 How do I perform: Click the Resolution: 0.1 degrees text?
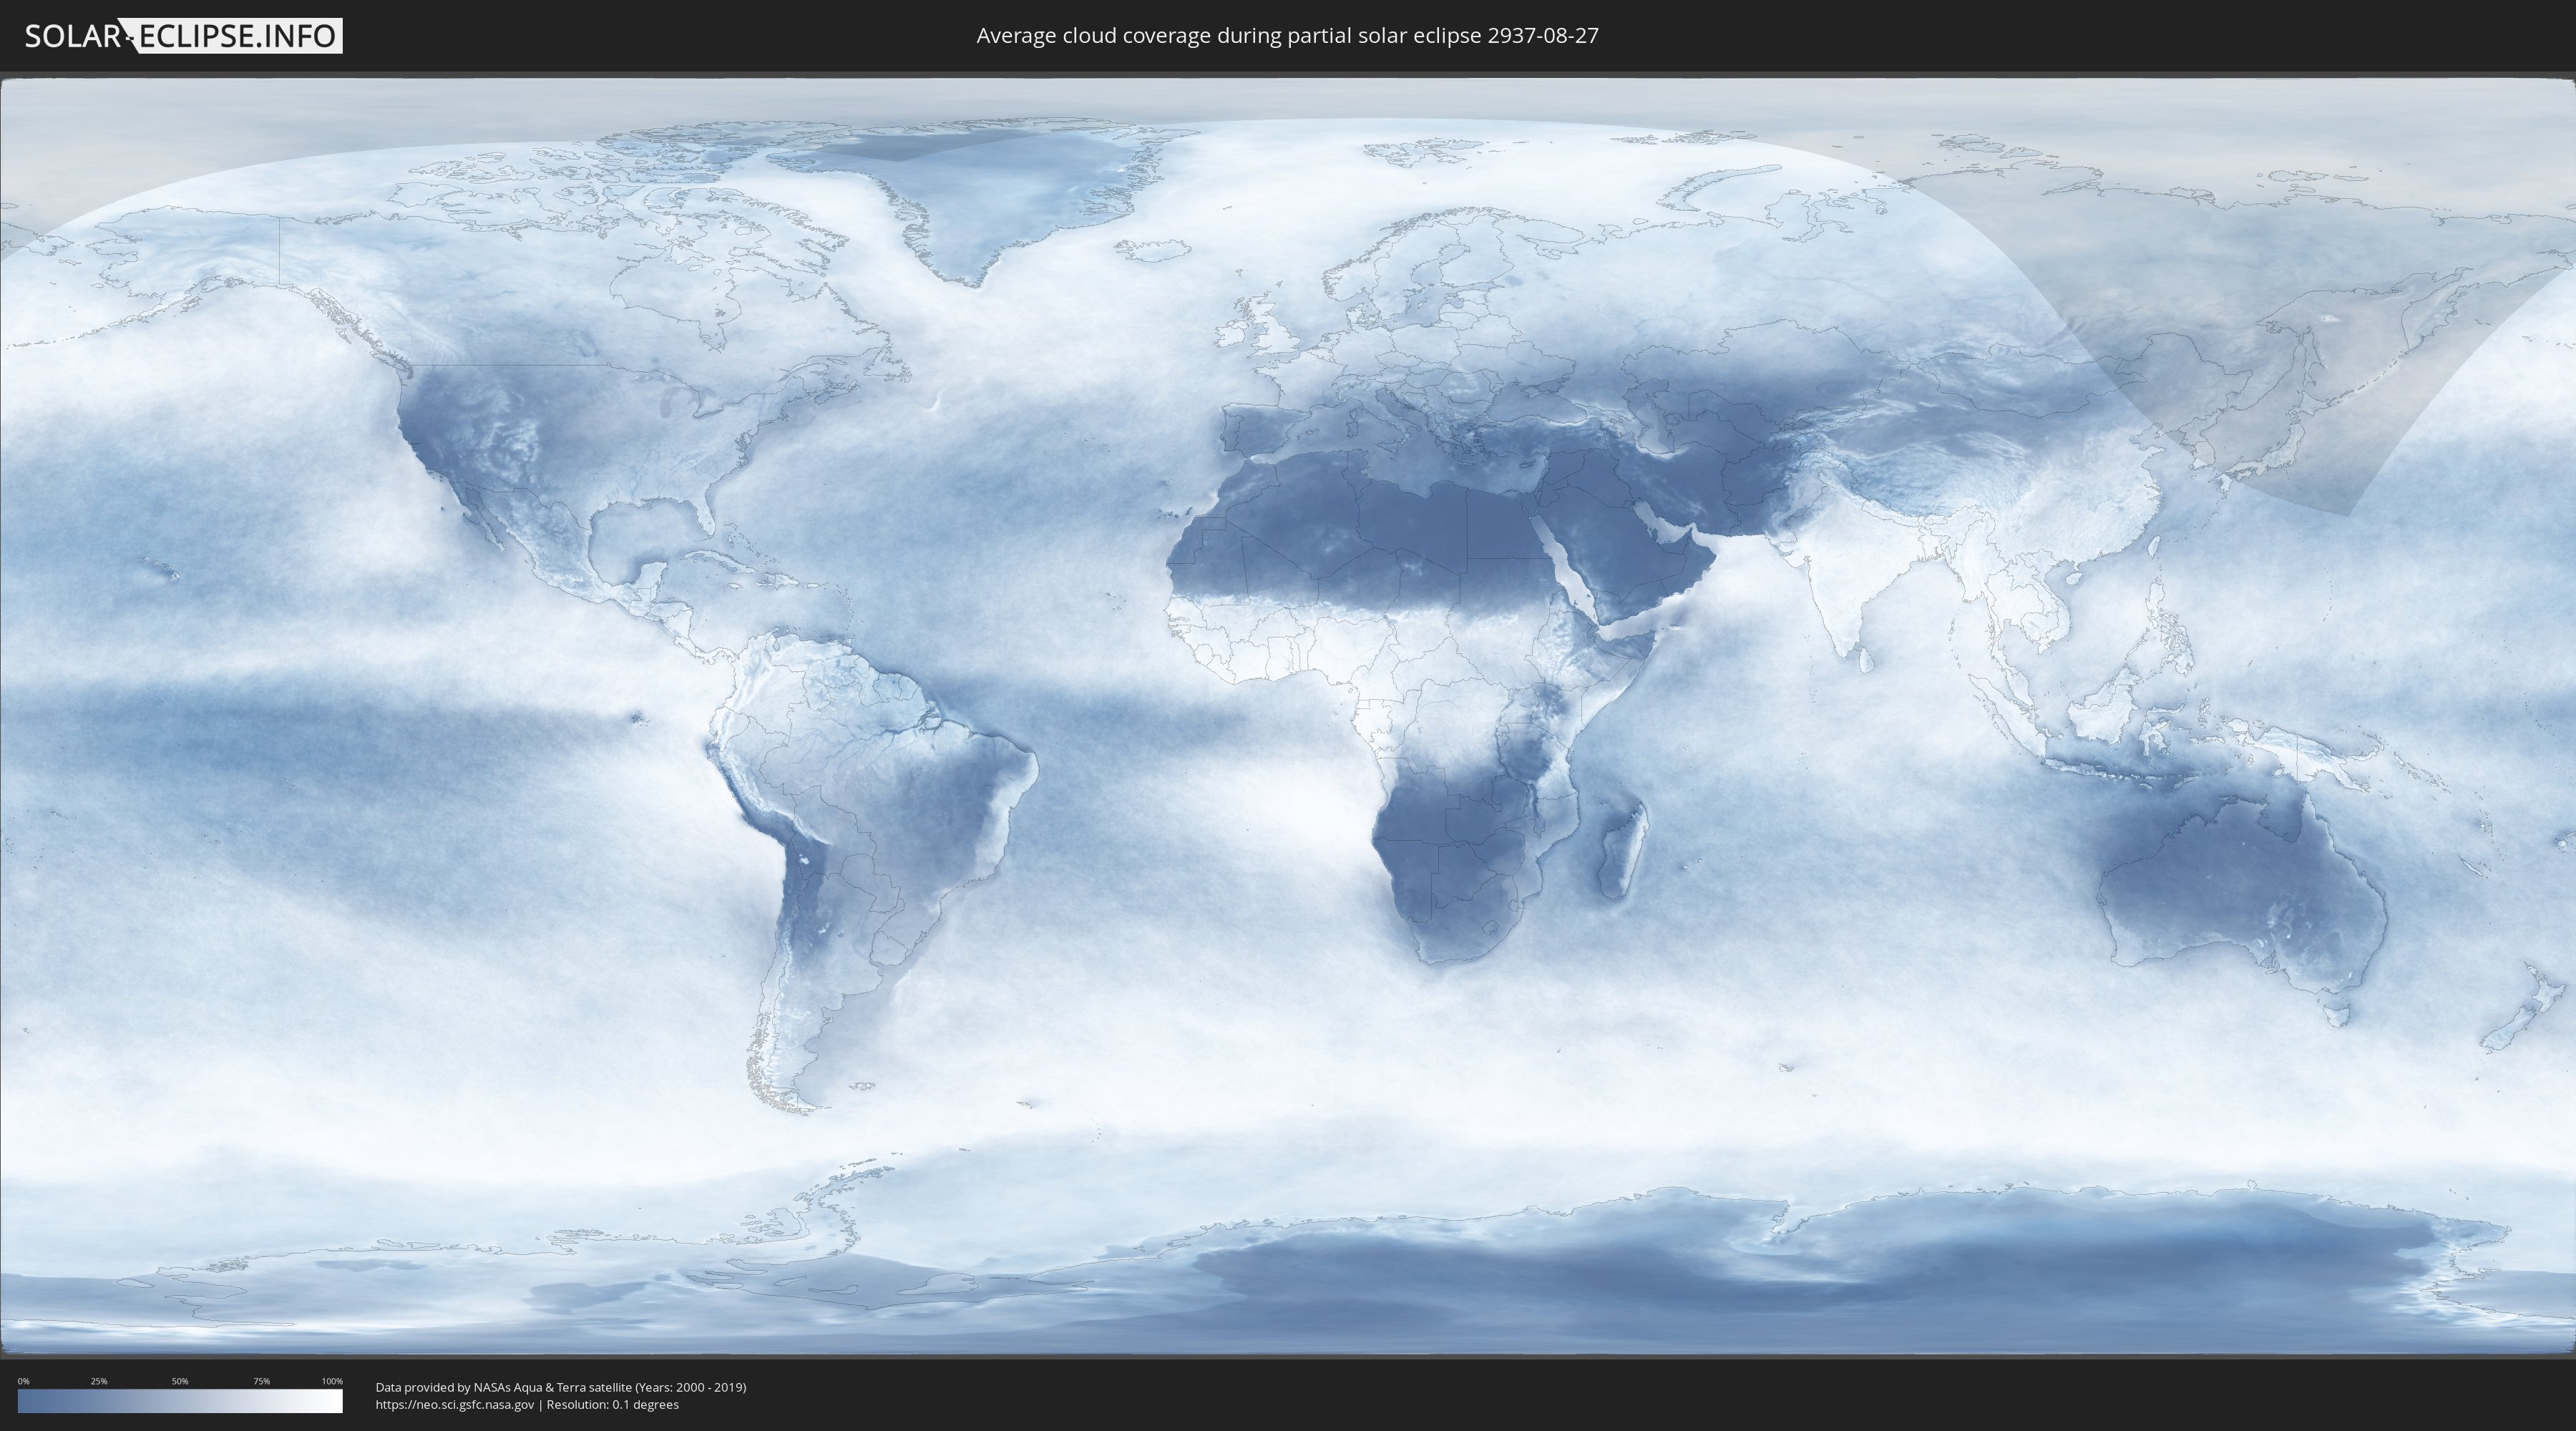(612, 1404)
